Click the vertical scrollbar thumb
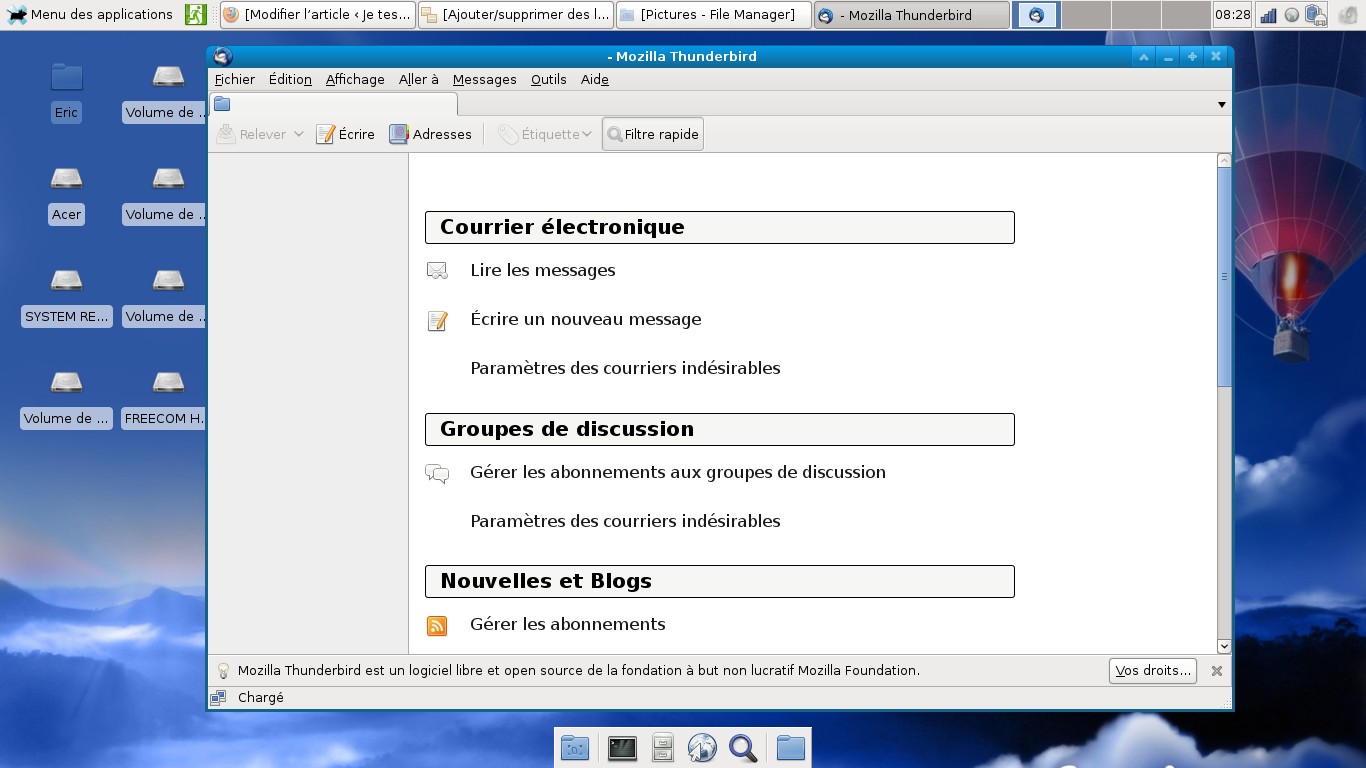This screenshot has width=1366, height=768. click(x=1224, y=277)
